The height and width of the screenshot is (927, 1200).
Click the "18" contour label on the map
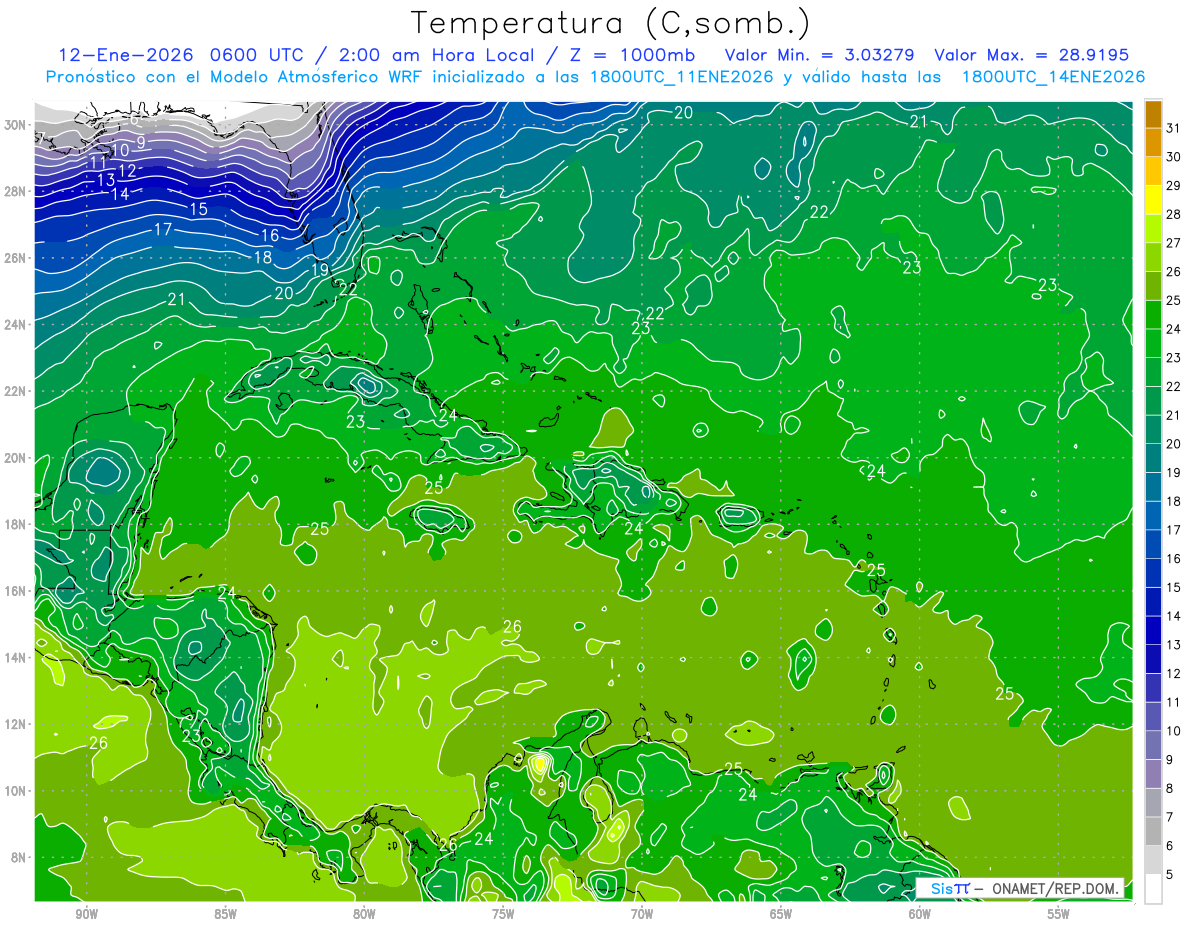(x=263, y=257)
